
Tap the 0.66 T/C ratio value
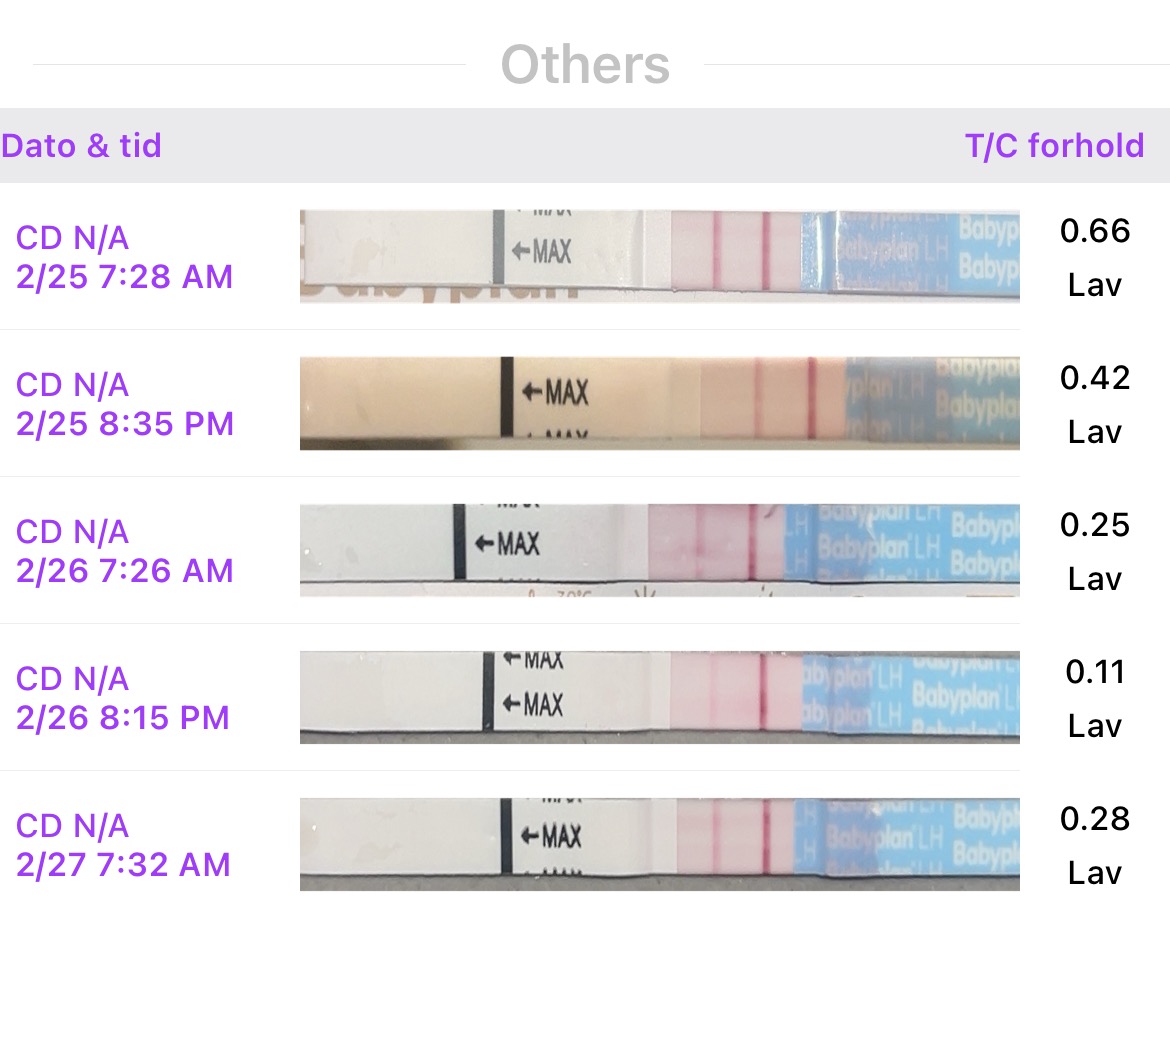pos(1095,231)
